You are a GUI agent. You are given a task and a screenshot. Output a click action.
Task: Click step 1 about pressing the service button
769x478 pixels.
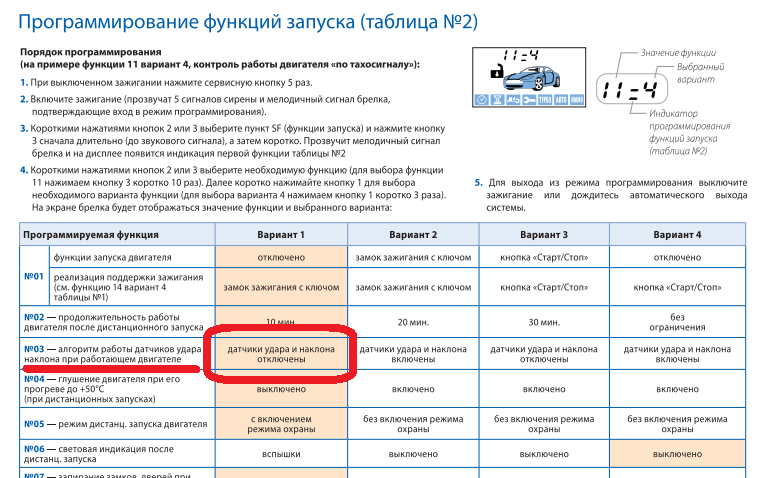[x=166, y=82]
